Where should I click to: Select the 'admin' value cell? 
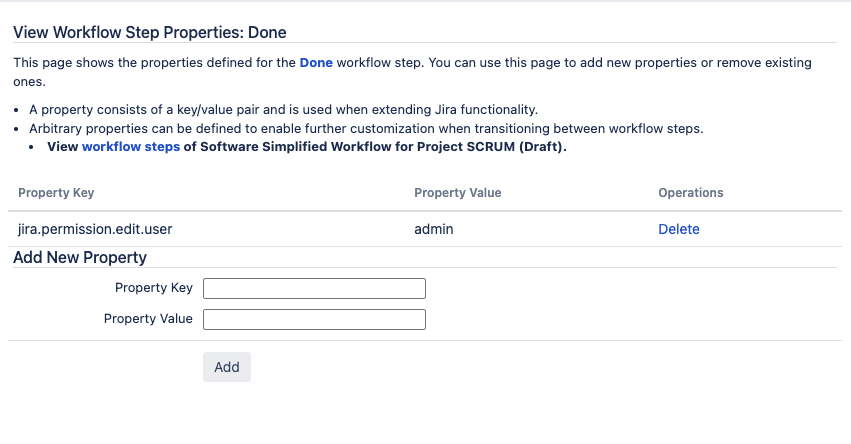point(433,229)
